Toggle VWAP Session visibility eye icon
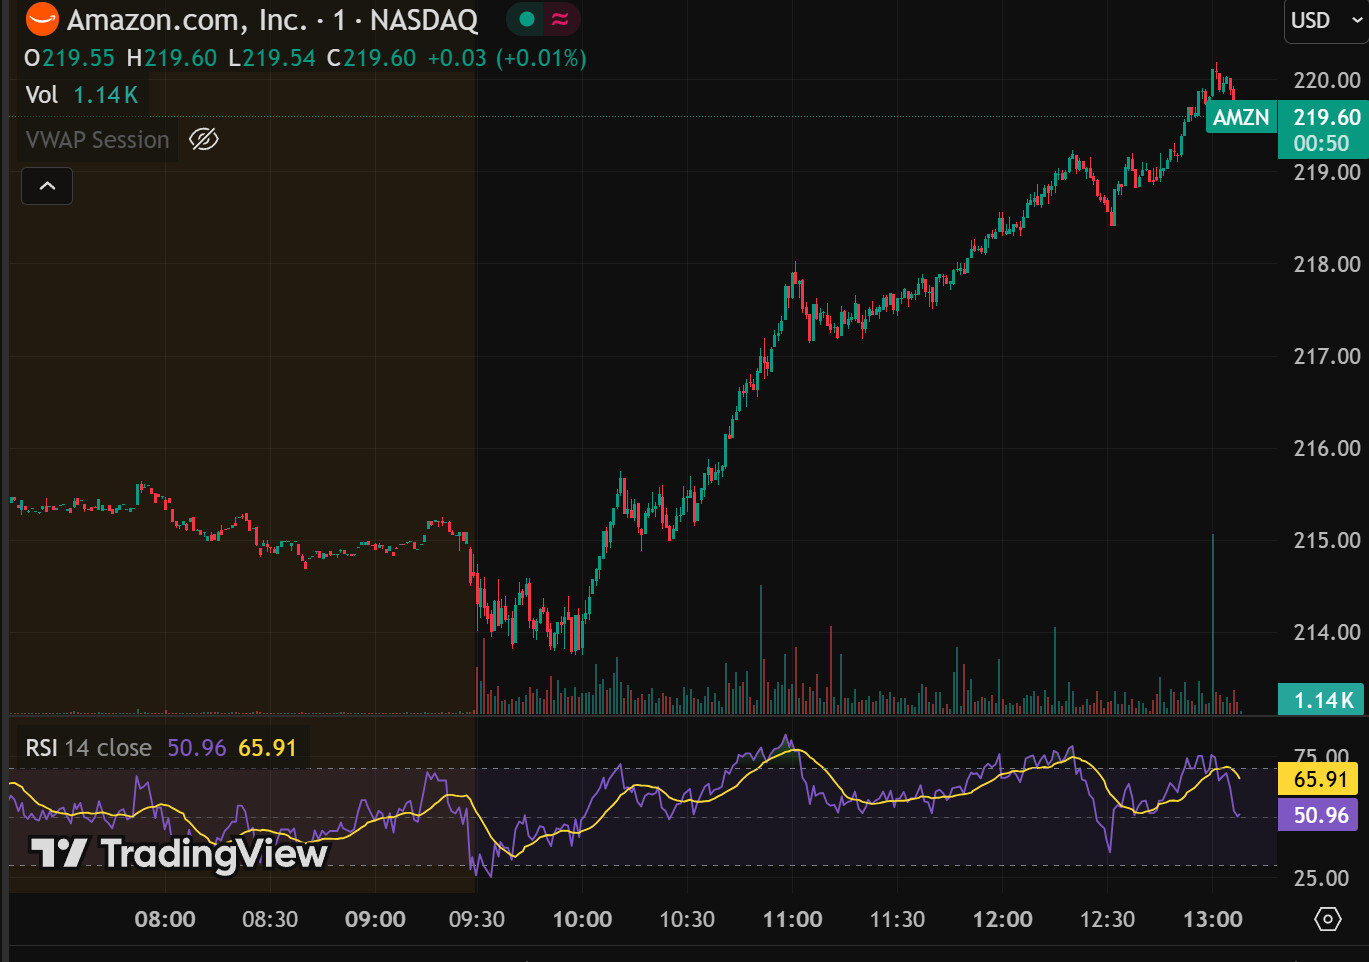Image resolution: width=1369 pixels, height=962 pixels. (x=203, y=140)
